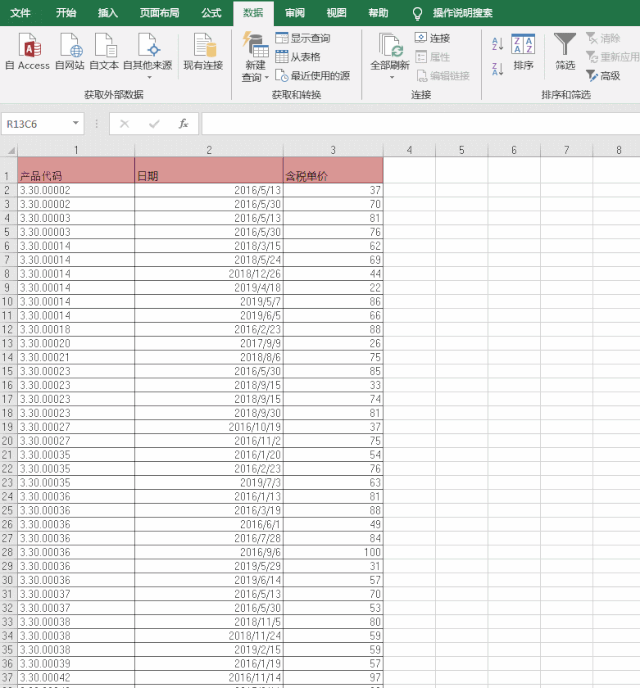Viewport: 640px width, 688px height.
Task: Select column 2 header
Action: point(209,150)
